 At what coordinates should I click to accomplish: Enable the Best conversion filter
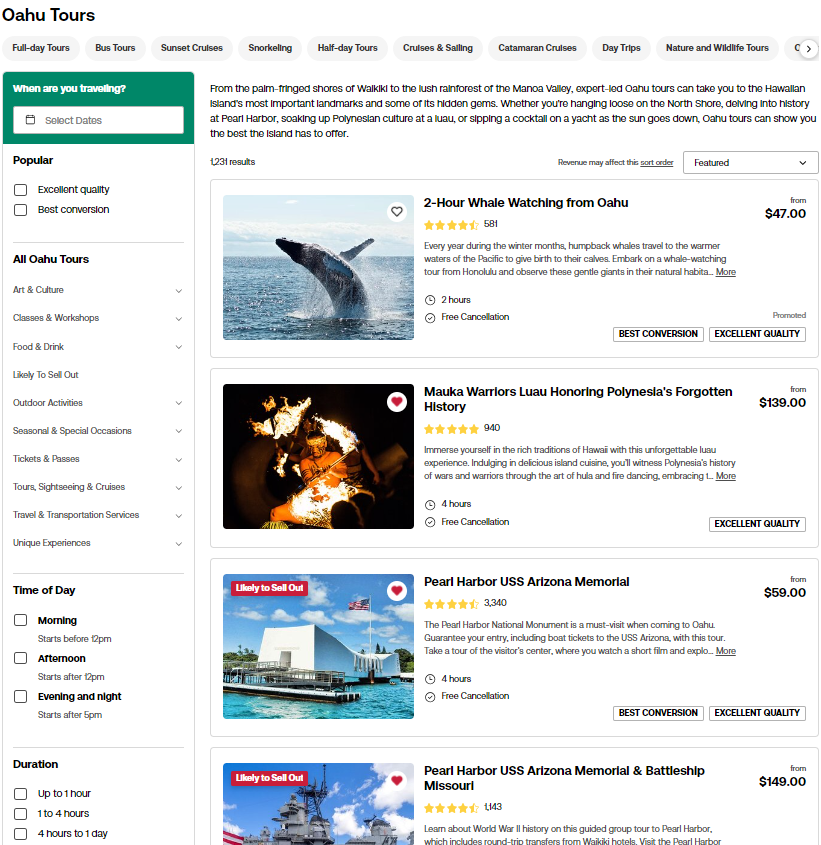click(20, 210)
